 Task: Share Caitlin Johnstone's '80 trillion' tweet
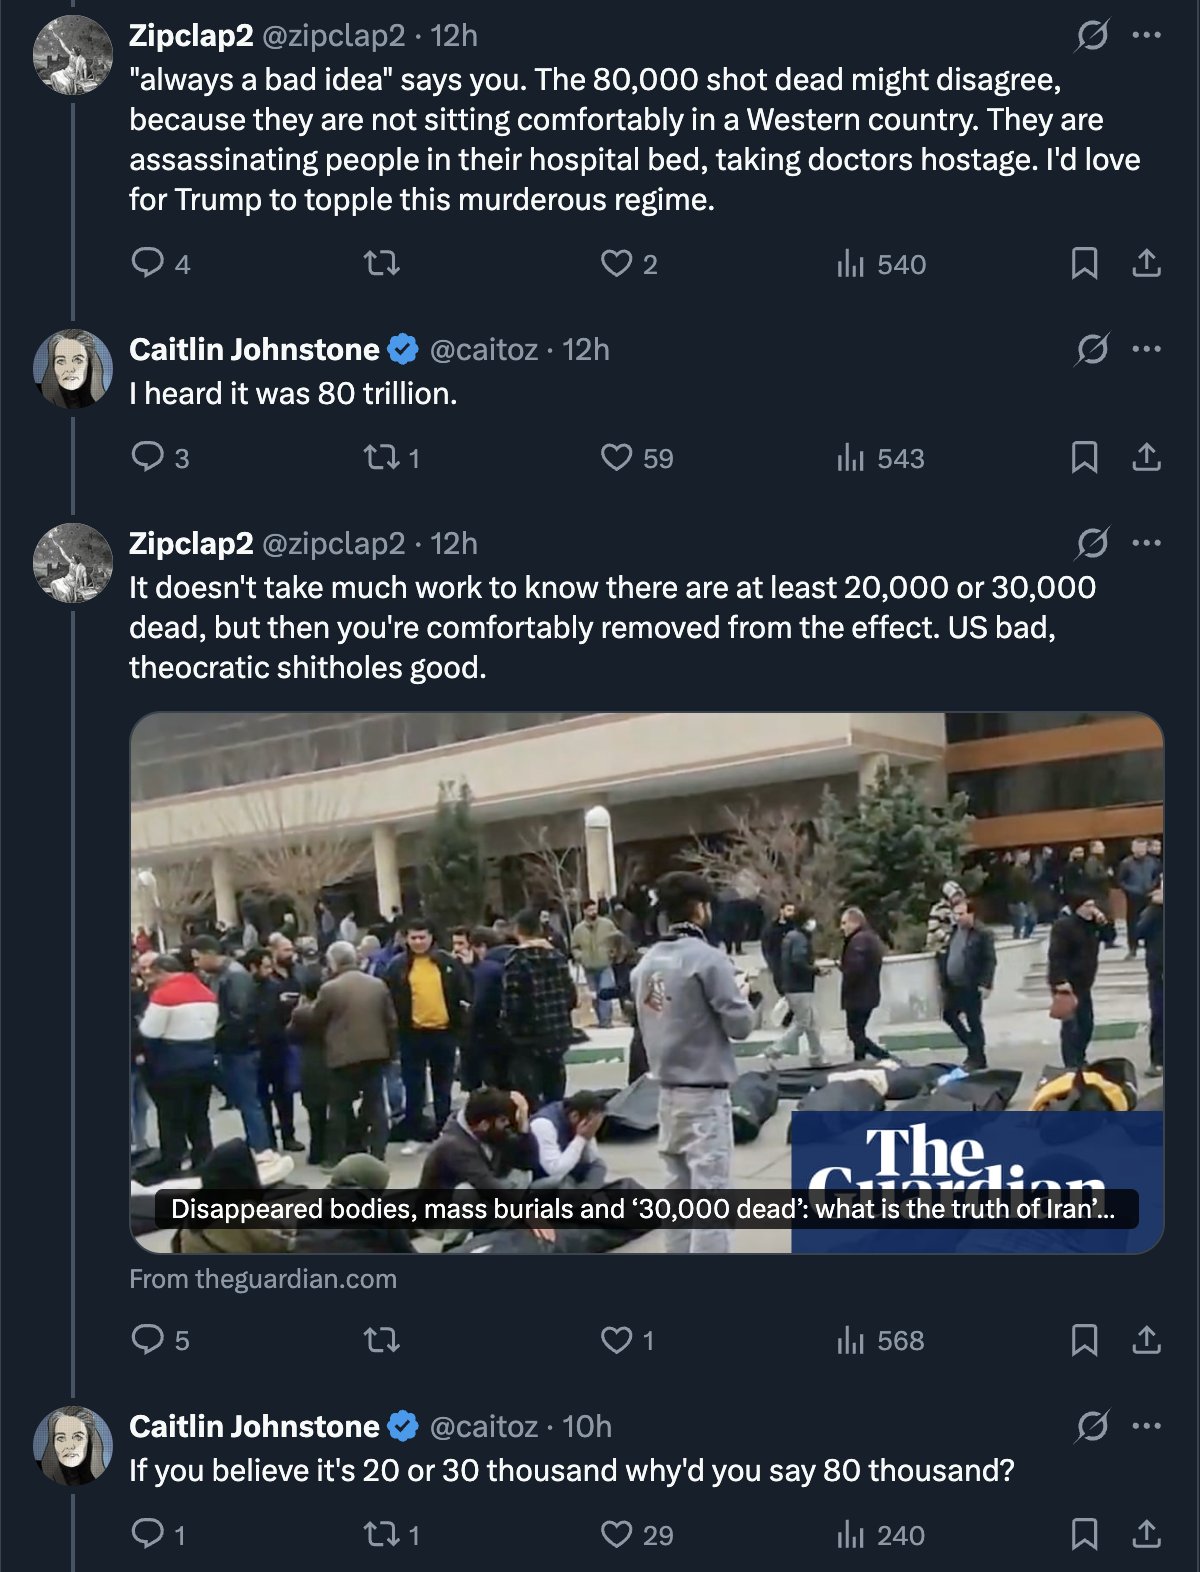[1146, 458]
